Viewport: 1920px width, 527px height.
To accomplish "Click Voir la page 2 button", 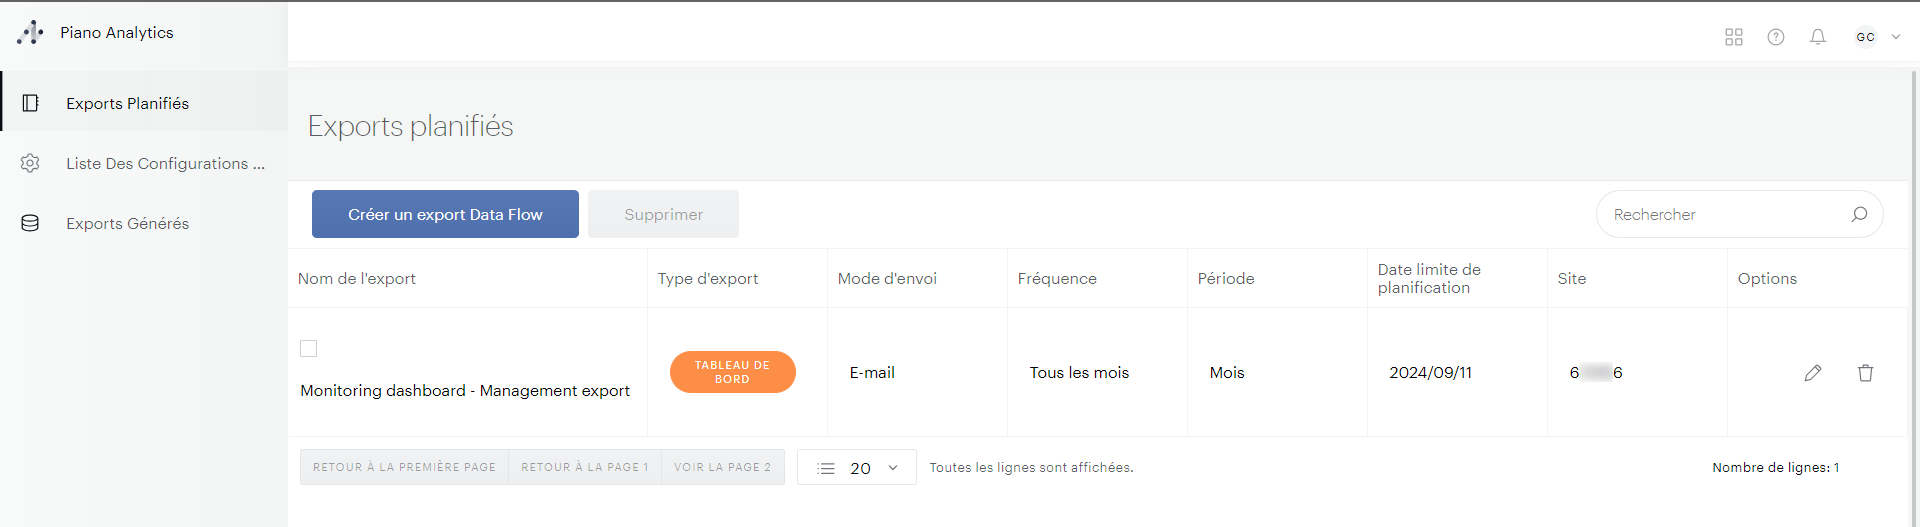I will coord(722,467).
